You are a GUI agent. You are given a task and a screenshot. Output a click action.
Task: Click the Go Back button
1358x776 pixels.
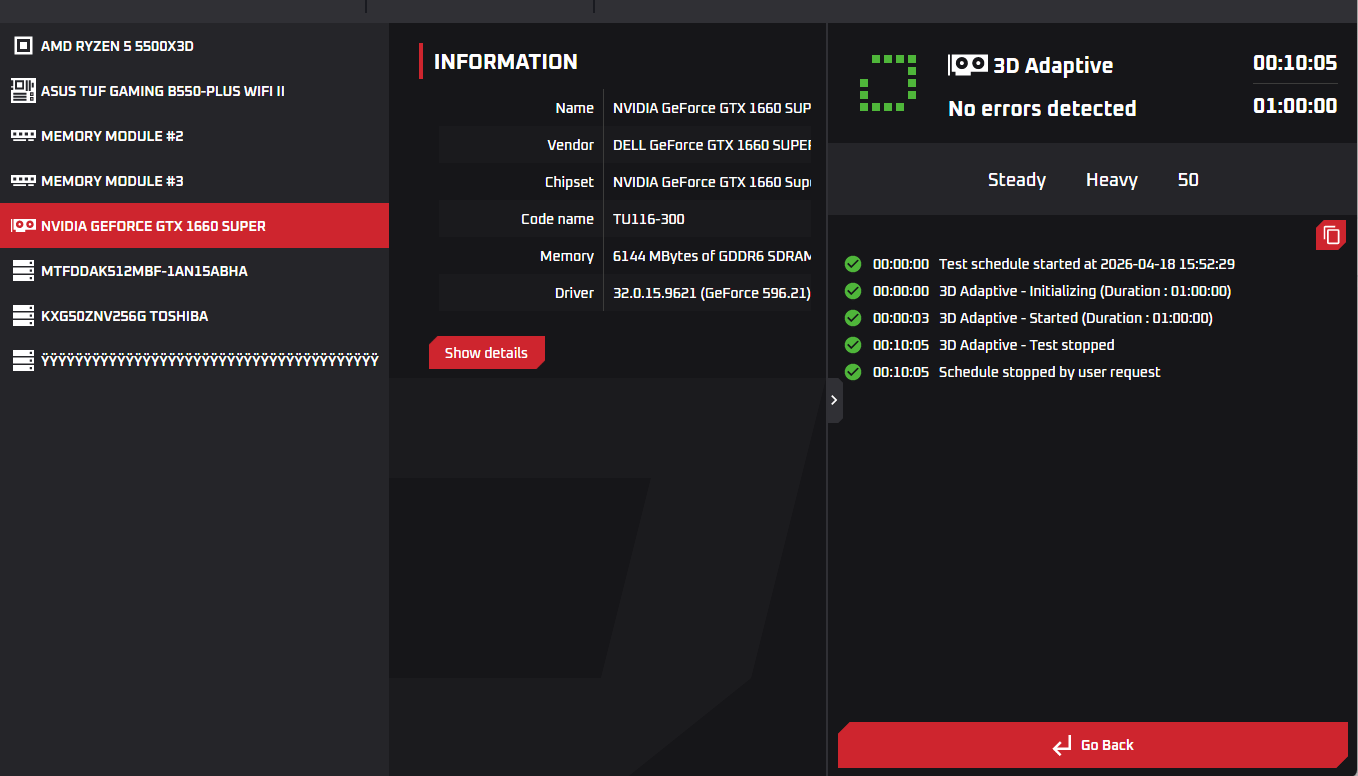[x=1093, y=745]
